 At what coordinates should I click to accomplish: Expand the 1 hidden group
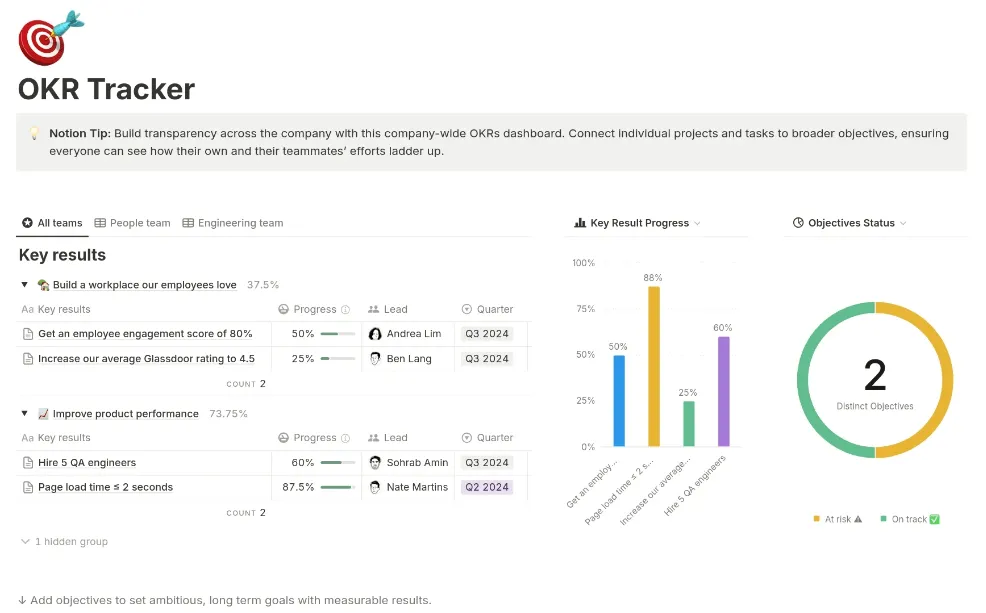(x=64, y=541)
